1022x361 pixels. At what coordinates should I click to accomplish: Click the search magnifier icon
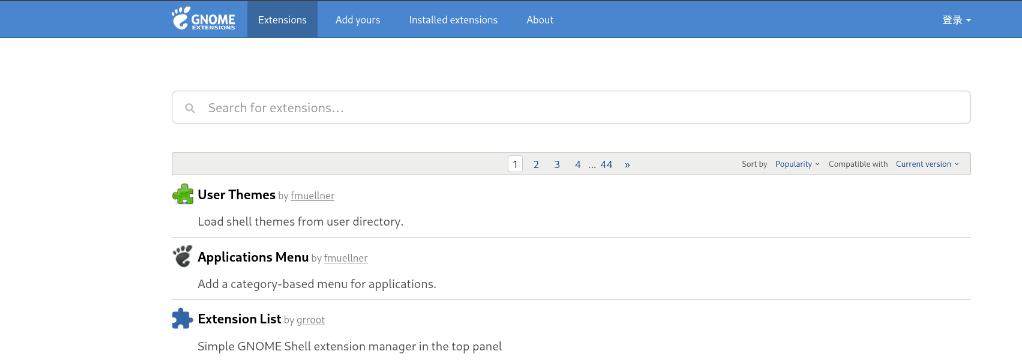pyautogui.click(x=190, y=108)
